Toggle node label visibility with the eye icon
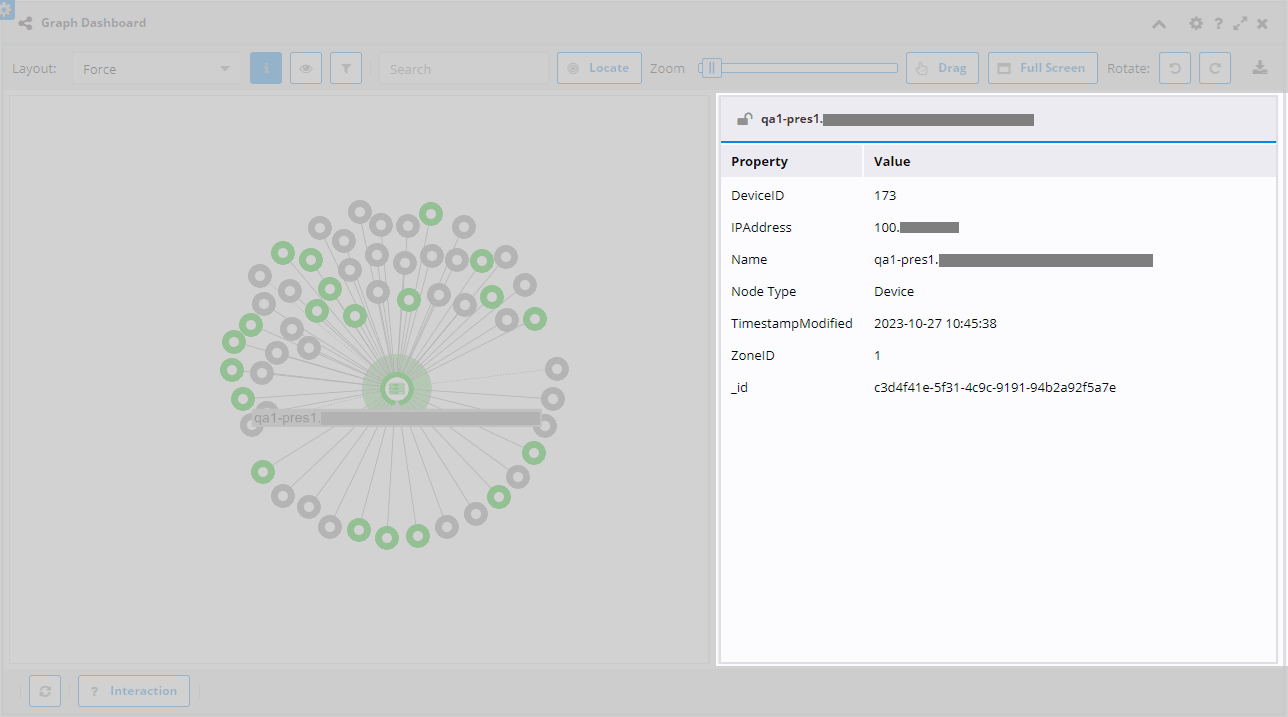 point(305,67)
